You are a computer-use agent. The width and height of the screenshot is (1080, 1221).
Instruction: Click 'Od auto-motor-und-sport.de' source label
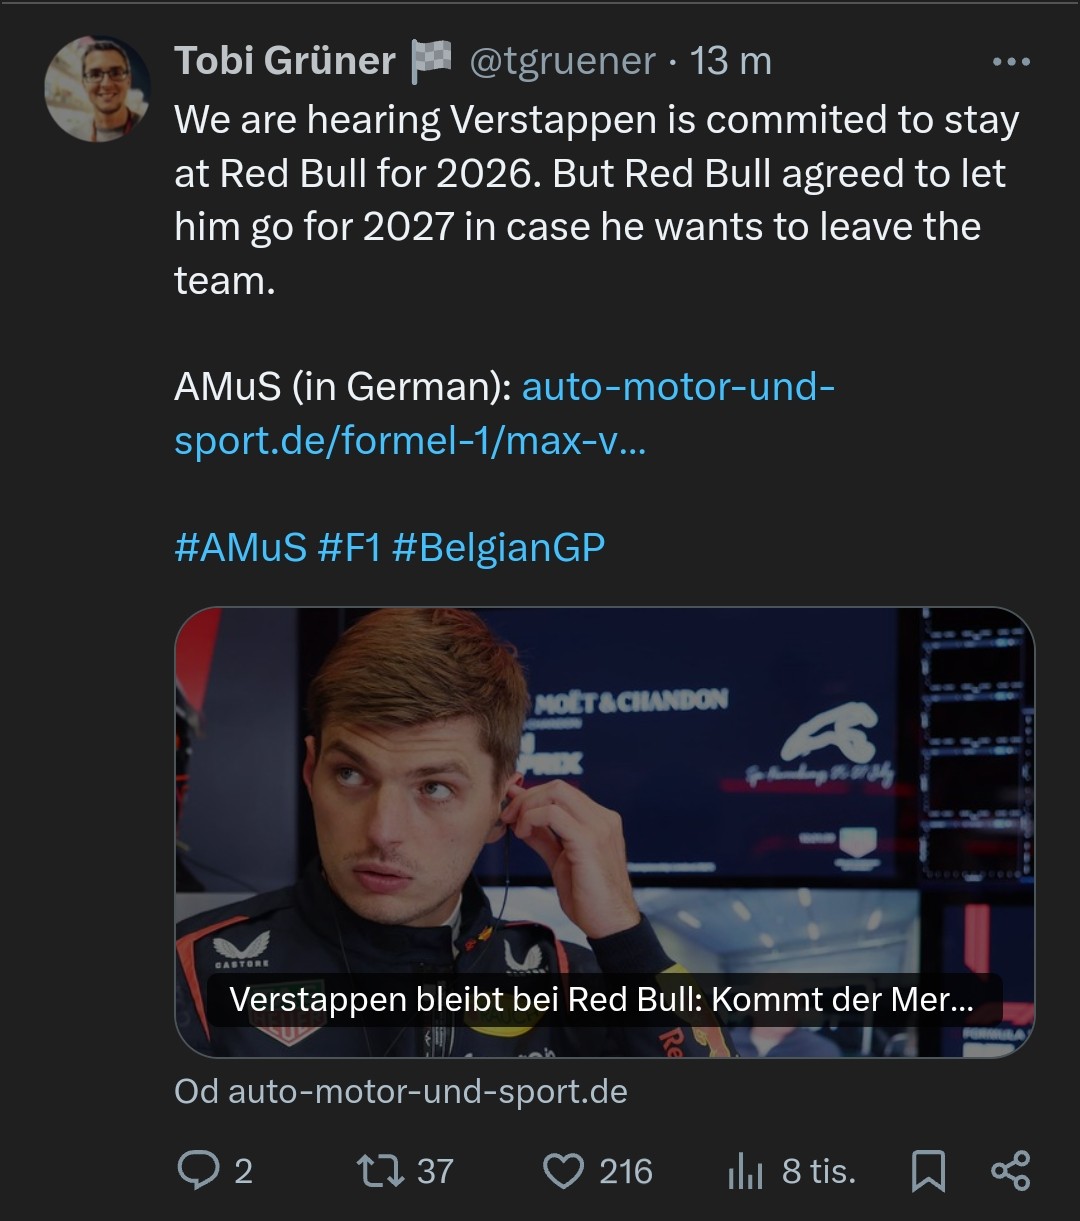click(x=401, y=1091)
